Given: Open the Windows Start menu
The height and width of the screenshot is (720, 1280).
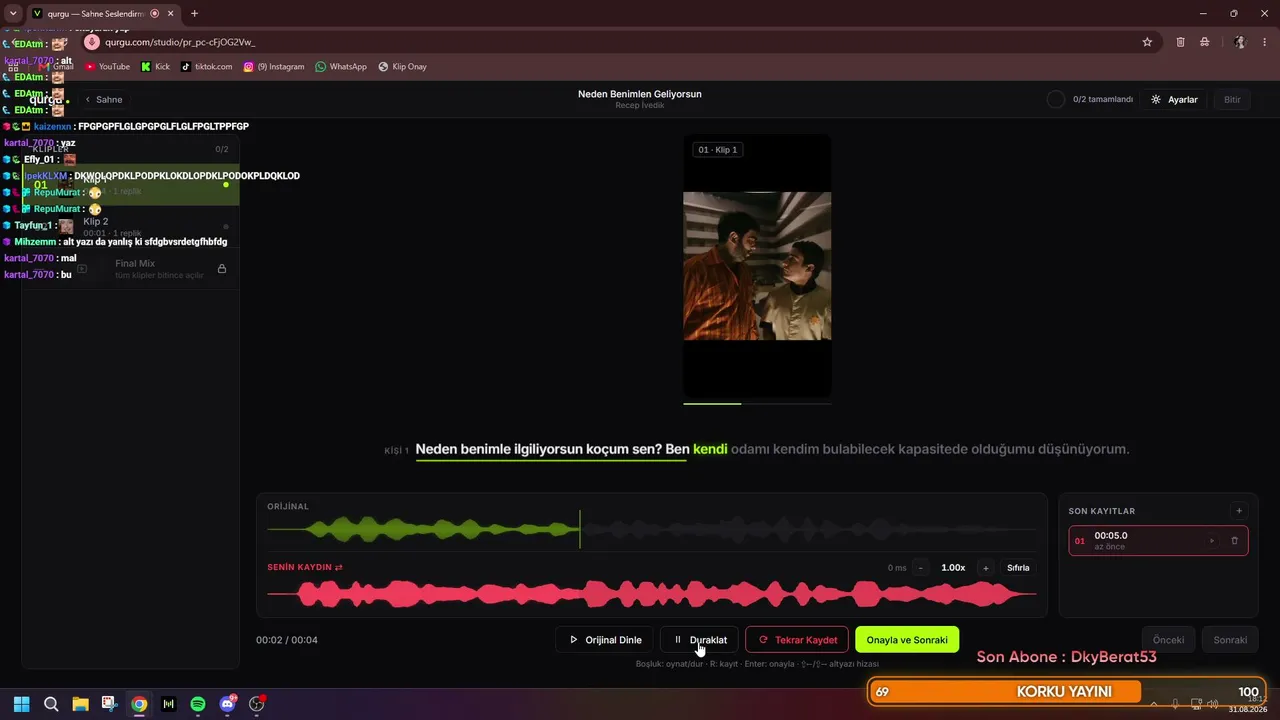Looking at the screenshot, I should click(22, 704).
